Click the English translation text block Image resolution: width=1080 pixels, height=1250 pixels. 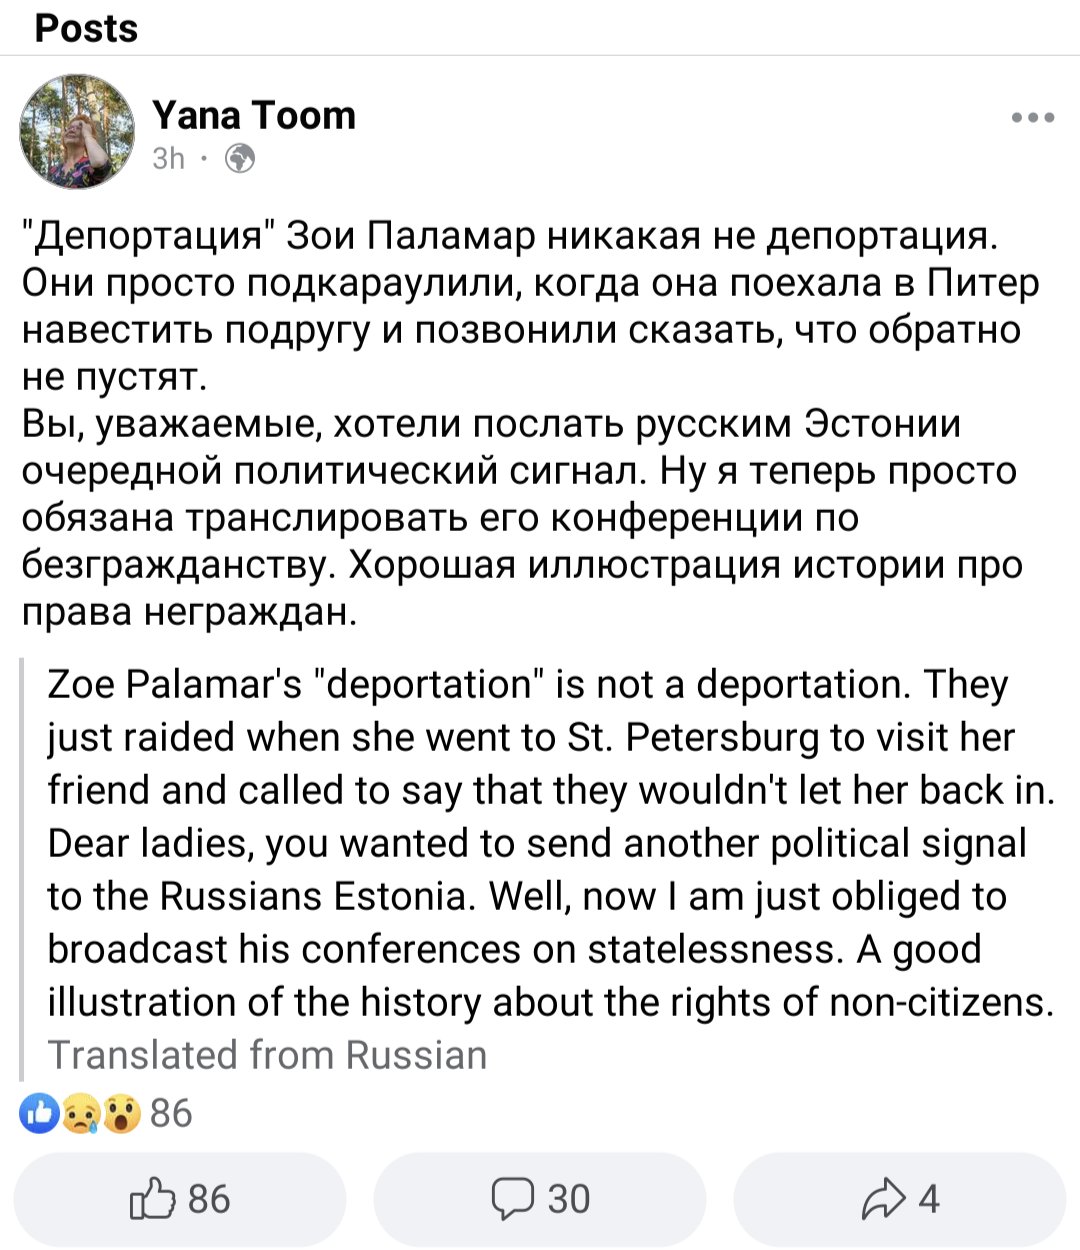click(x=550, y=843)
